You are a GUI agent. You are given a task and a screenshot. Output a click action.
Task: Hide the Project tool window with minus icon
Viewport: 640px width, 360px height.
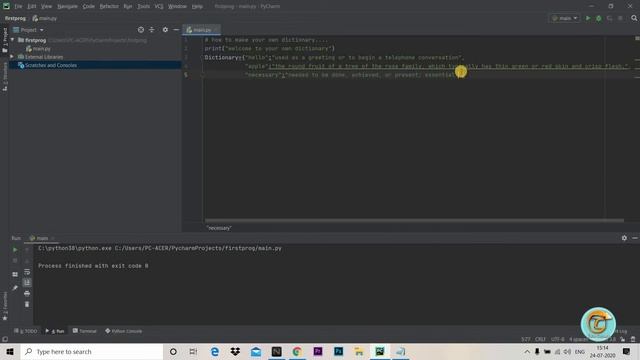pos(176,30)
